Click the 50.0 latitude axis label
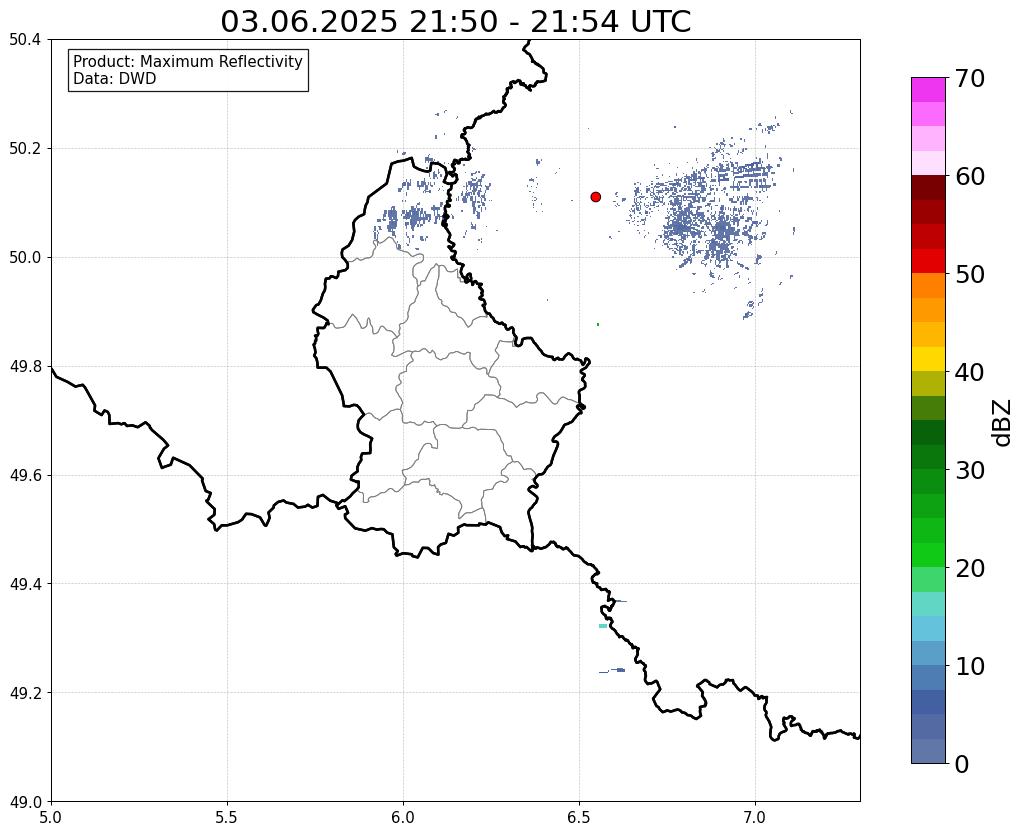The image size is (1023, 834). click(25, 258)
